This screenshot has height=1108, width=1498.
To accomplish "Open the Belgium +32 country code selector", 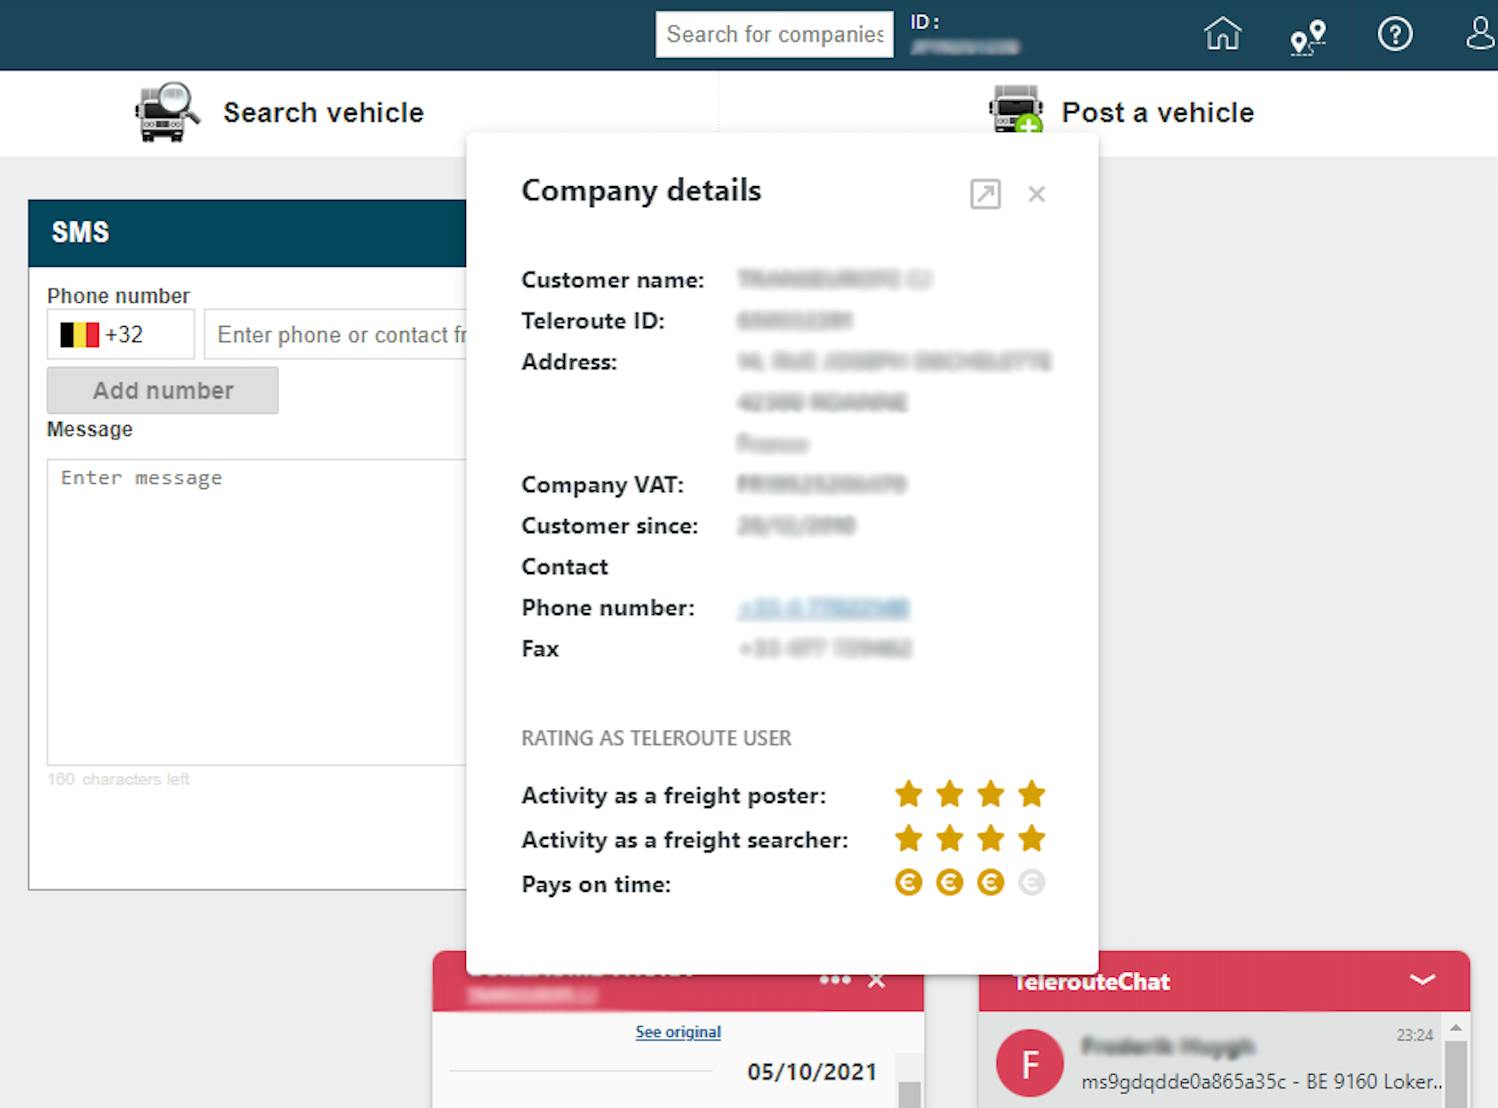I will coord(120,334).
